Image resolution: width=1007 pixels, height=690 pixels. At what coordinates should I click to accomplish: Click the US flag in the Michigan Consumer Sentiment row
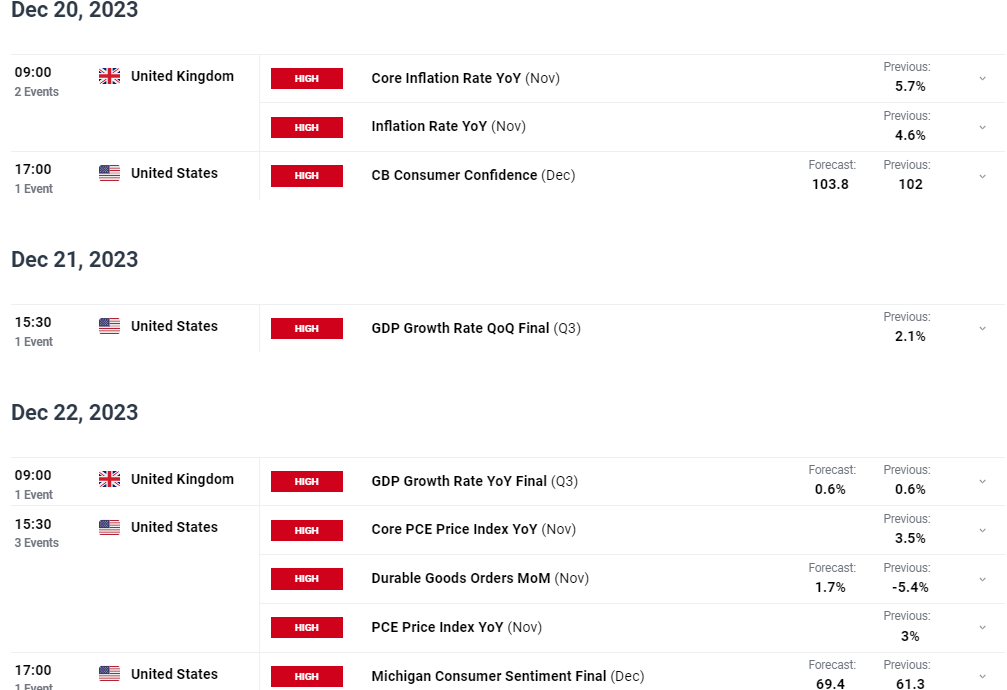click(x=109, y=673)
